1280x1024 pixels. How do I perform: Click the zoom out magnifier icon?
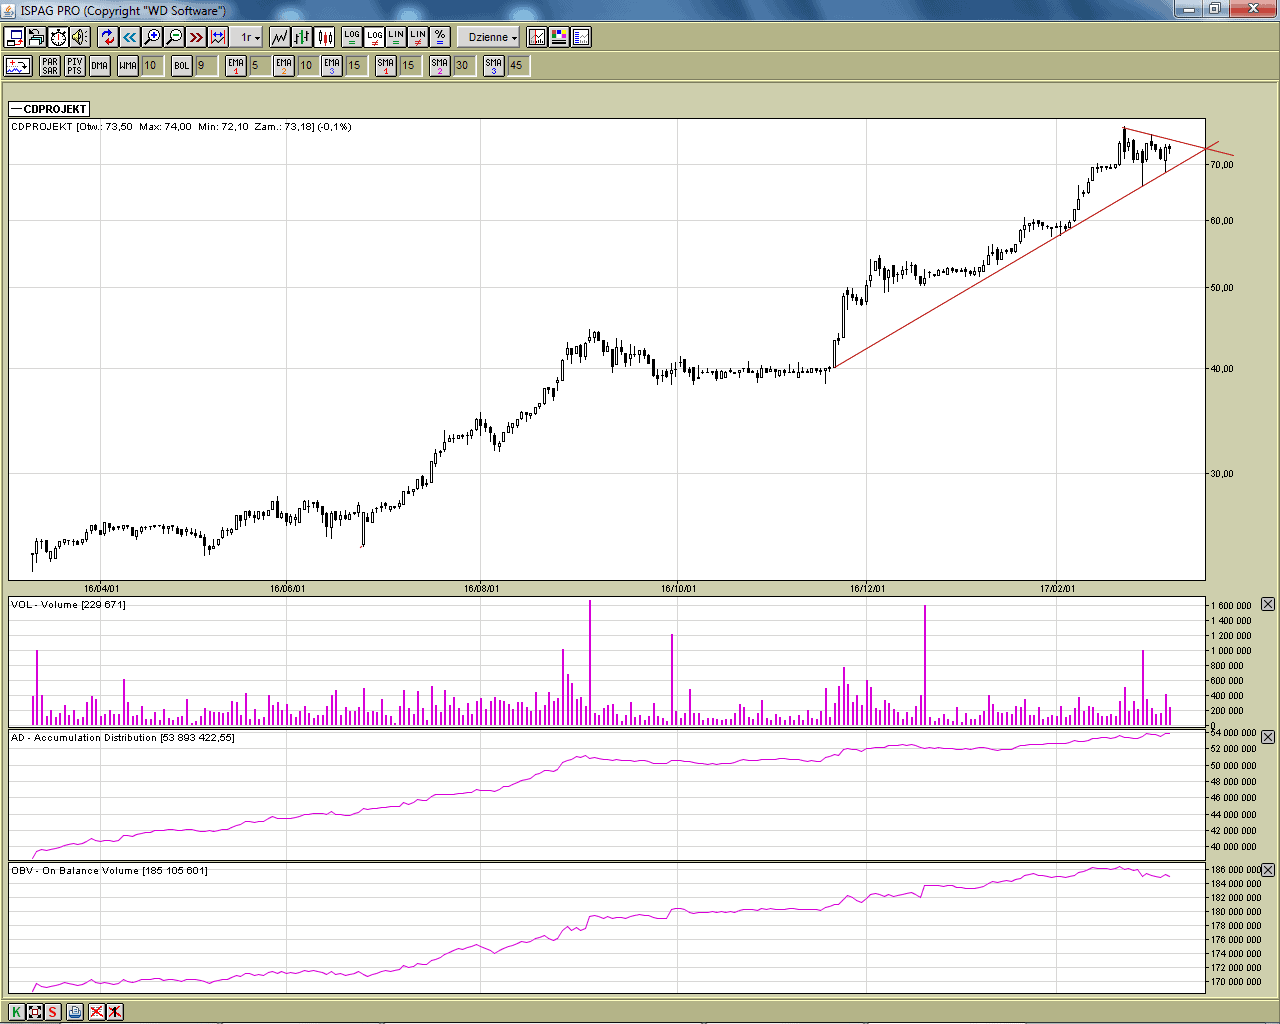174,37
